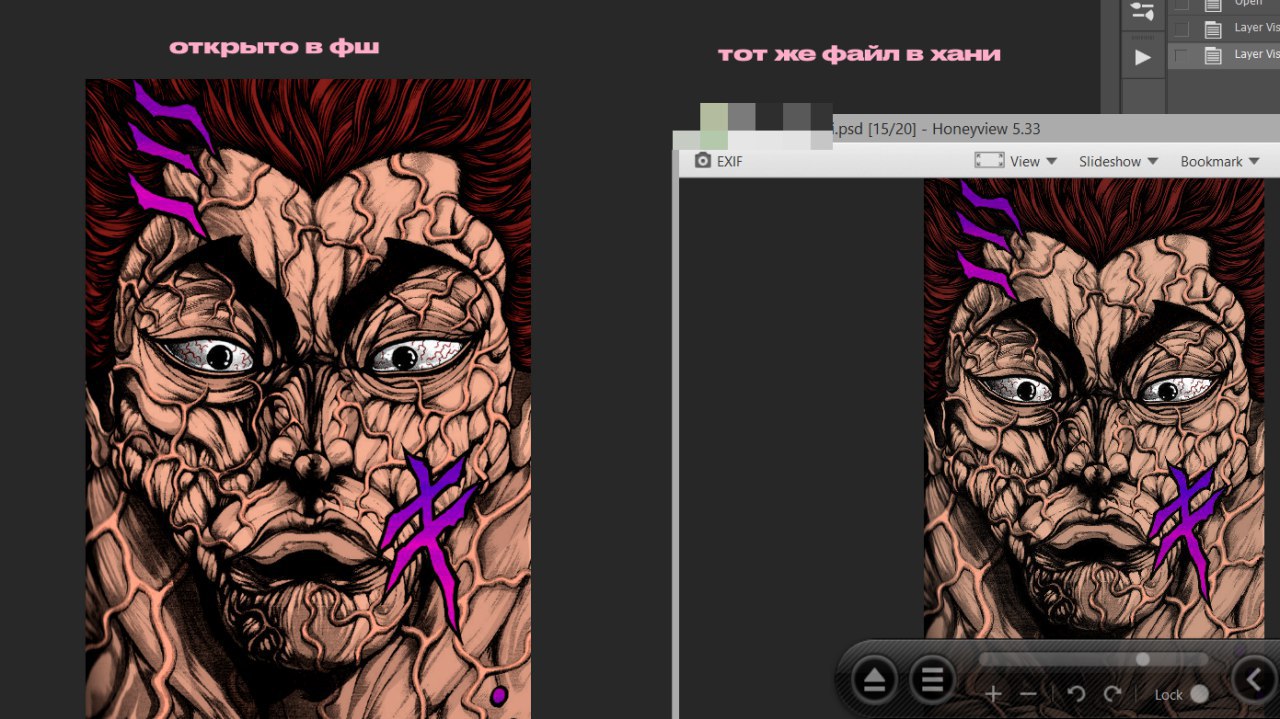The height and width of the screenshot is (719, 1280).
Task: Open Photoshop brush settings panel icon
Action: pos(1141,11)
